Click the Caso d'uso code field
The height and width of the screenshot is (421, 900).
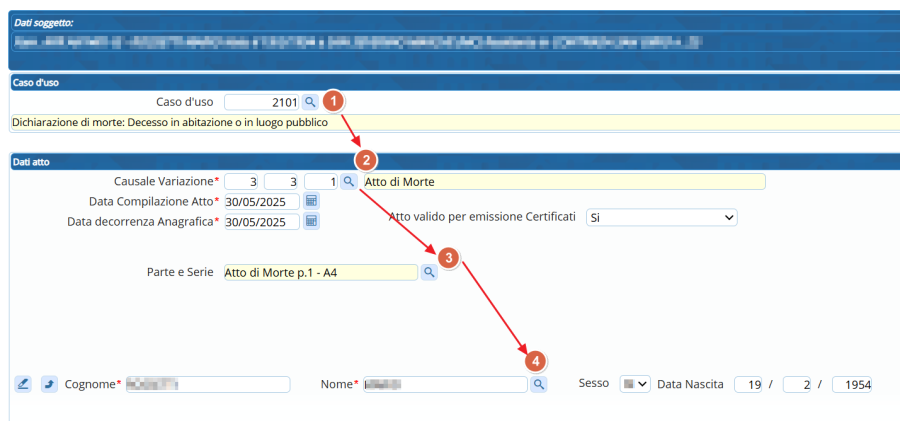pyautogui.click(x=262, y=102)
